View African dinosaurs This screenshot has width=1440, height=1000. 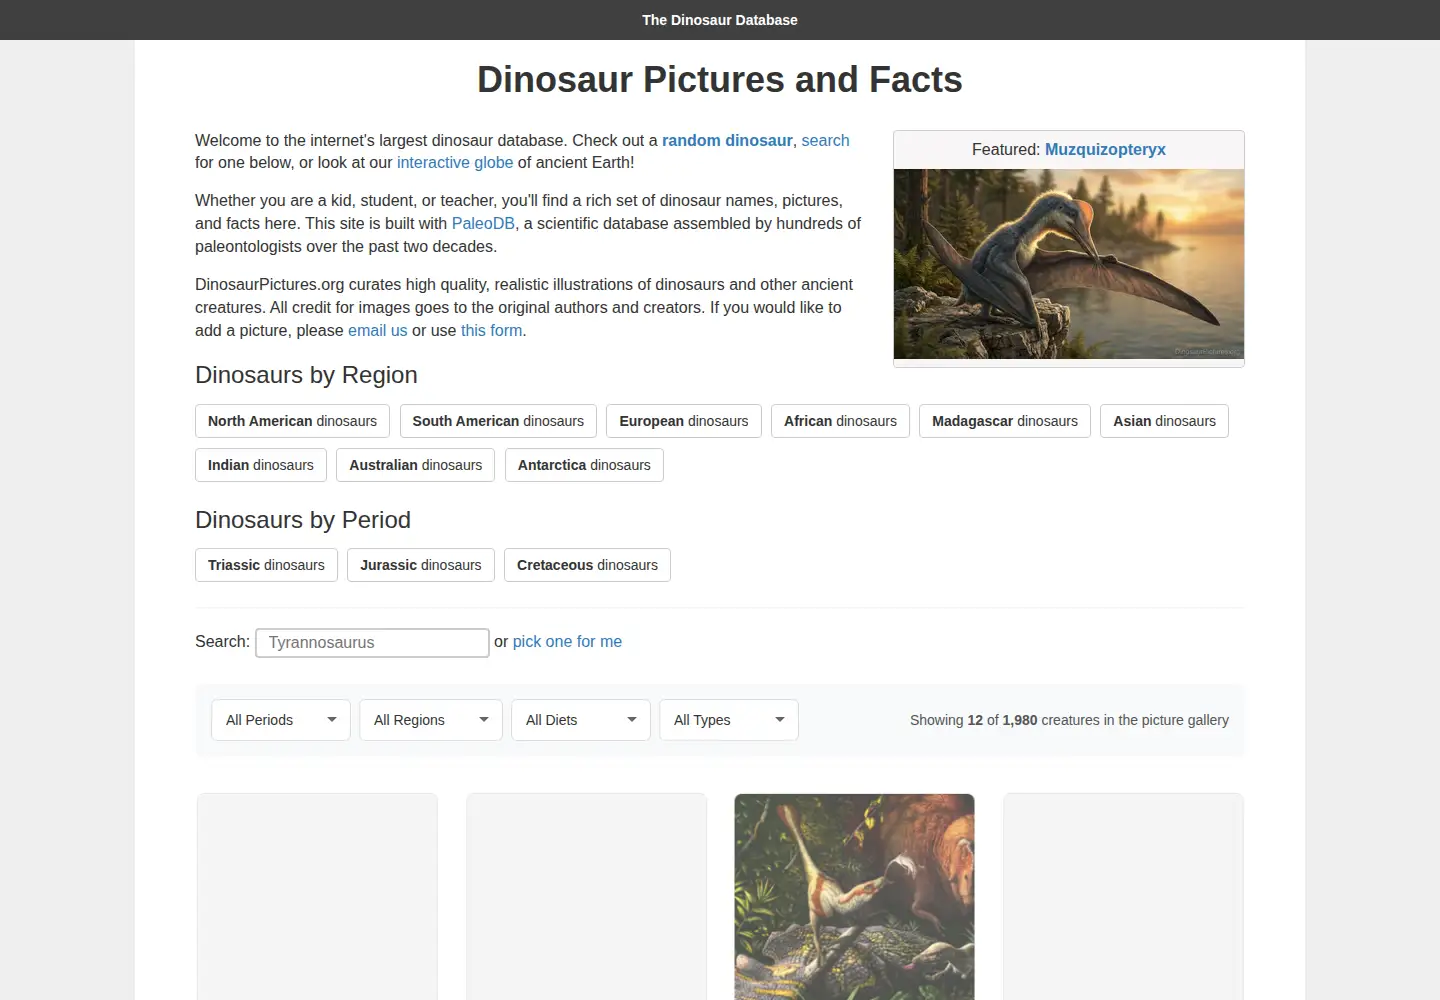click(840, 421)
